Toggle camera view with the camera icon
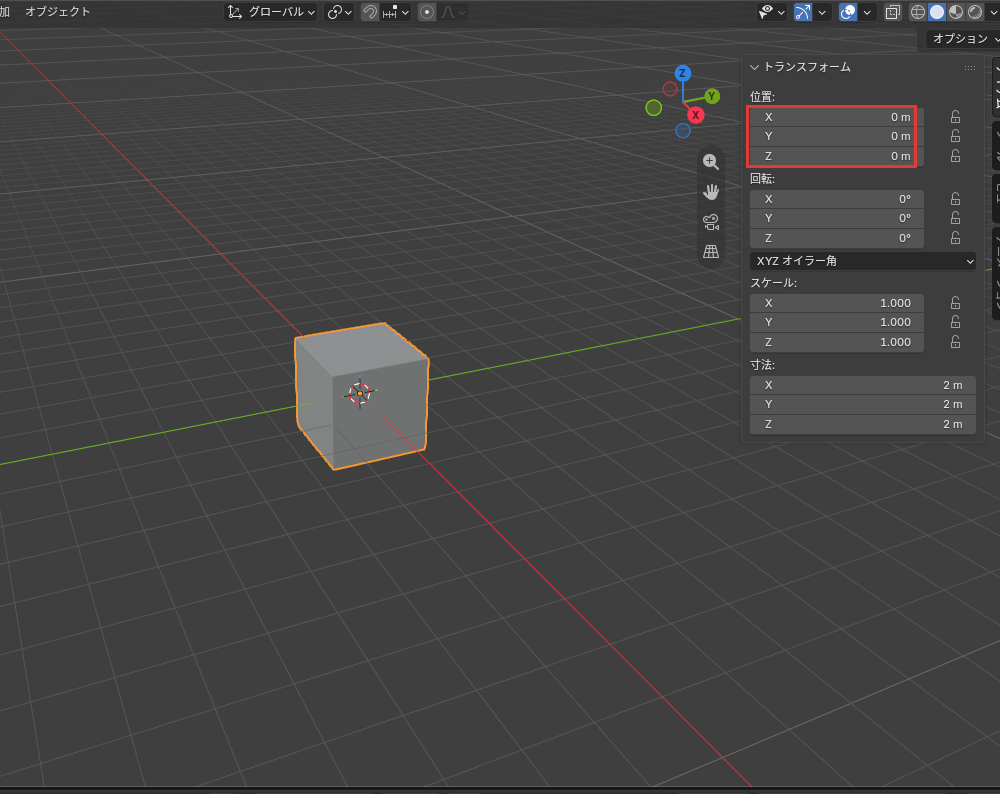 tap(710, 221)
